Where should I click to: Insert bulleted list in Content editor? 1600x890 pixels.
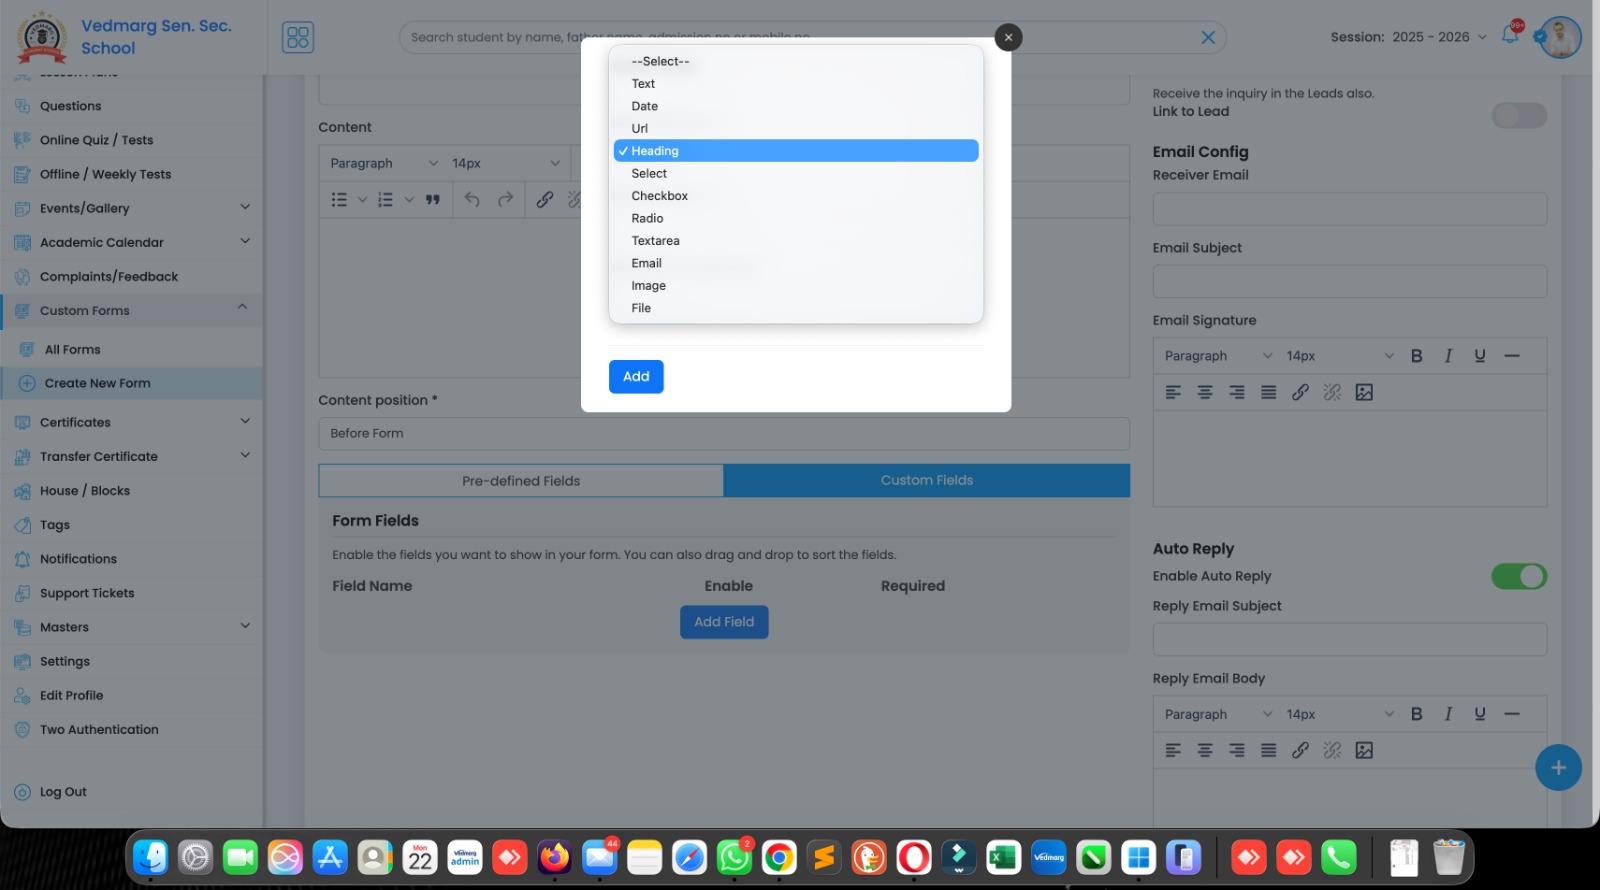point(339,200)
